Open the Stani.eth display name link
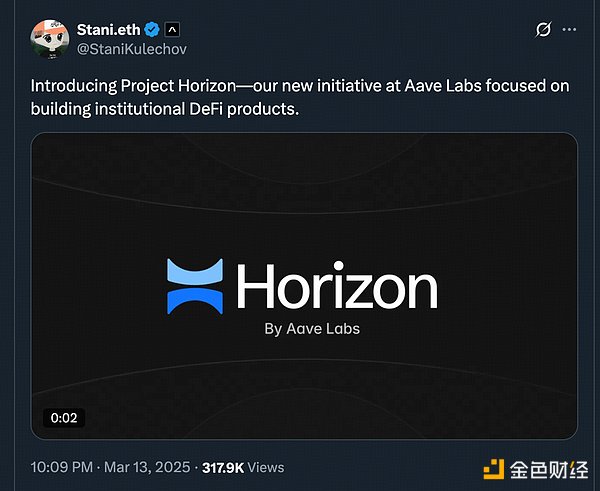 click(x=107, y=29)
